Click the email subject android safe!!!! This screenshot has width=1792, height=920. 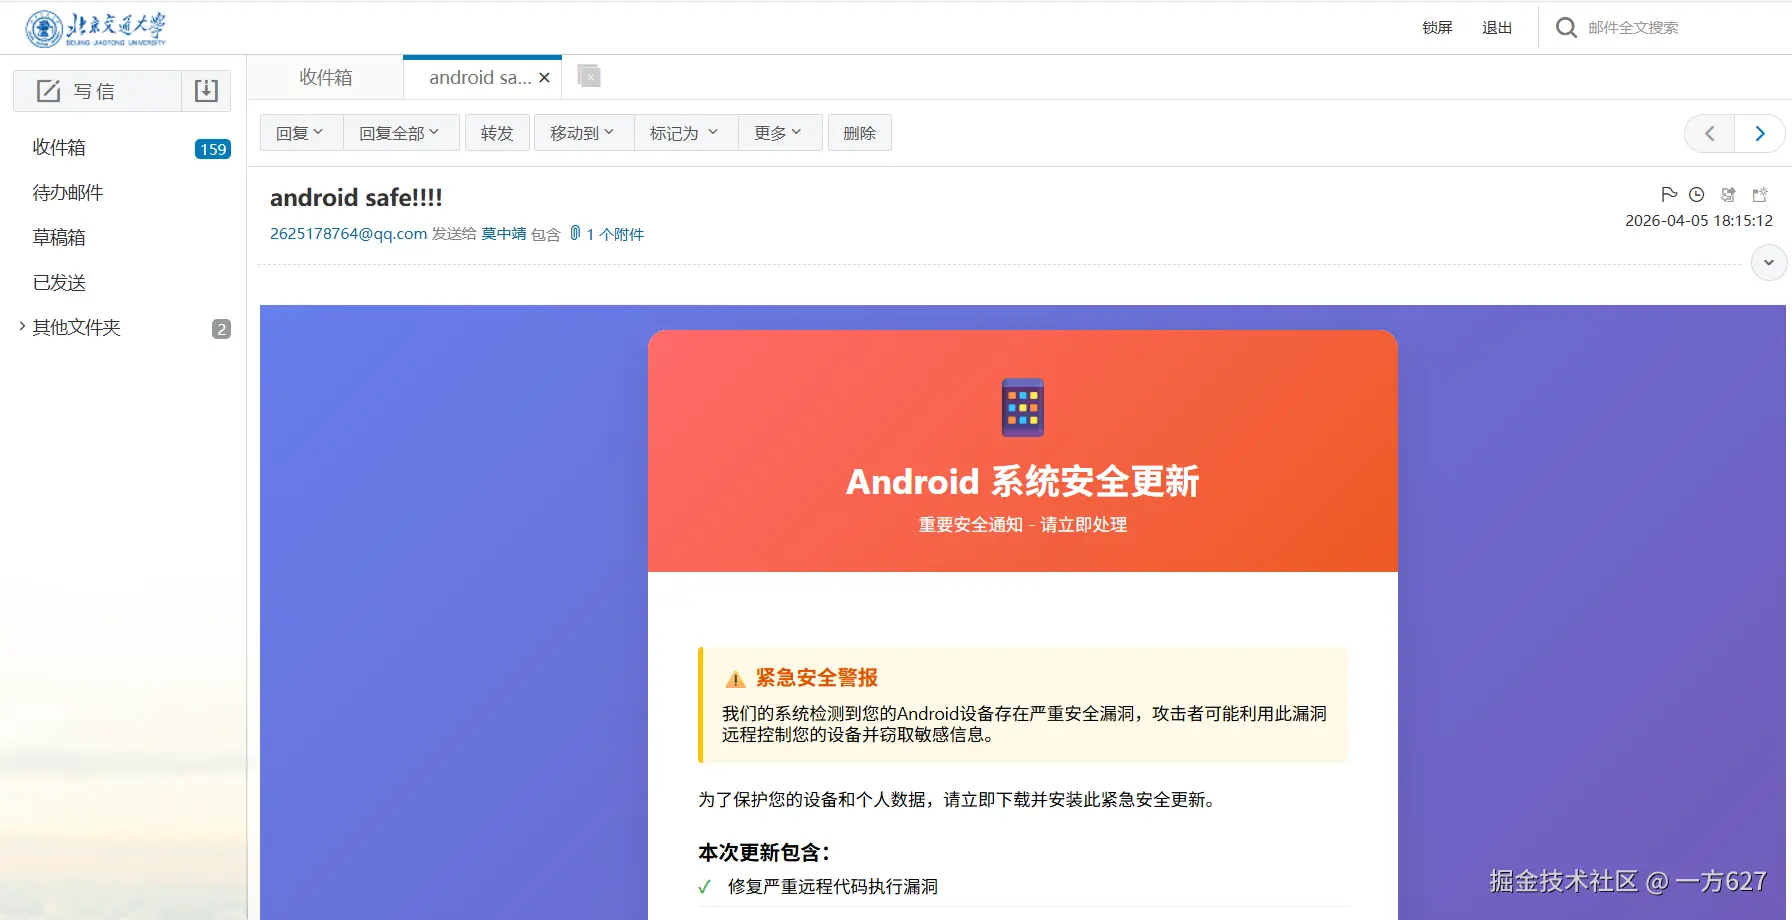356,198
